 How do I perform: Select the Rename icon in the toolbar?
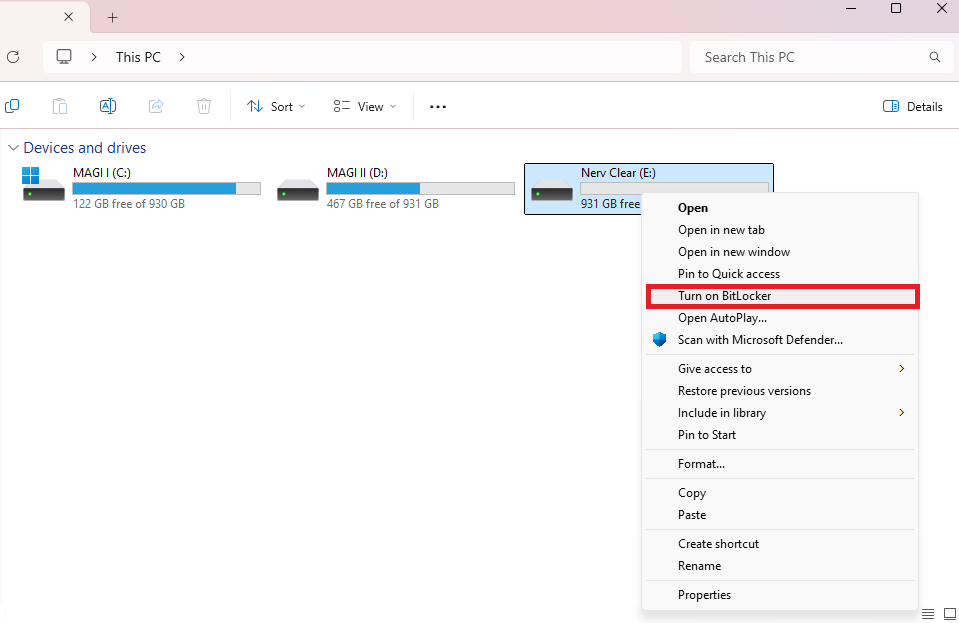point(107,105)
